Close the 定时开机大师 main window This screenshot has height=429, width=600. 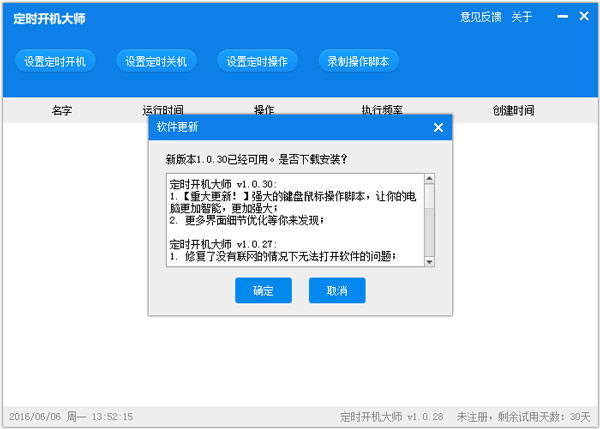[583, 17]
